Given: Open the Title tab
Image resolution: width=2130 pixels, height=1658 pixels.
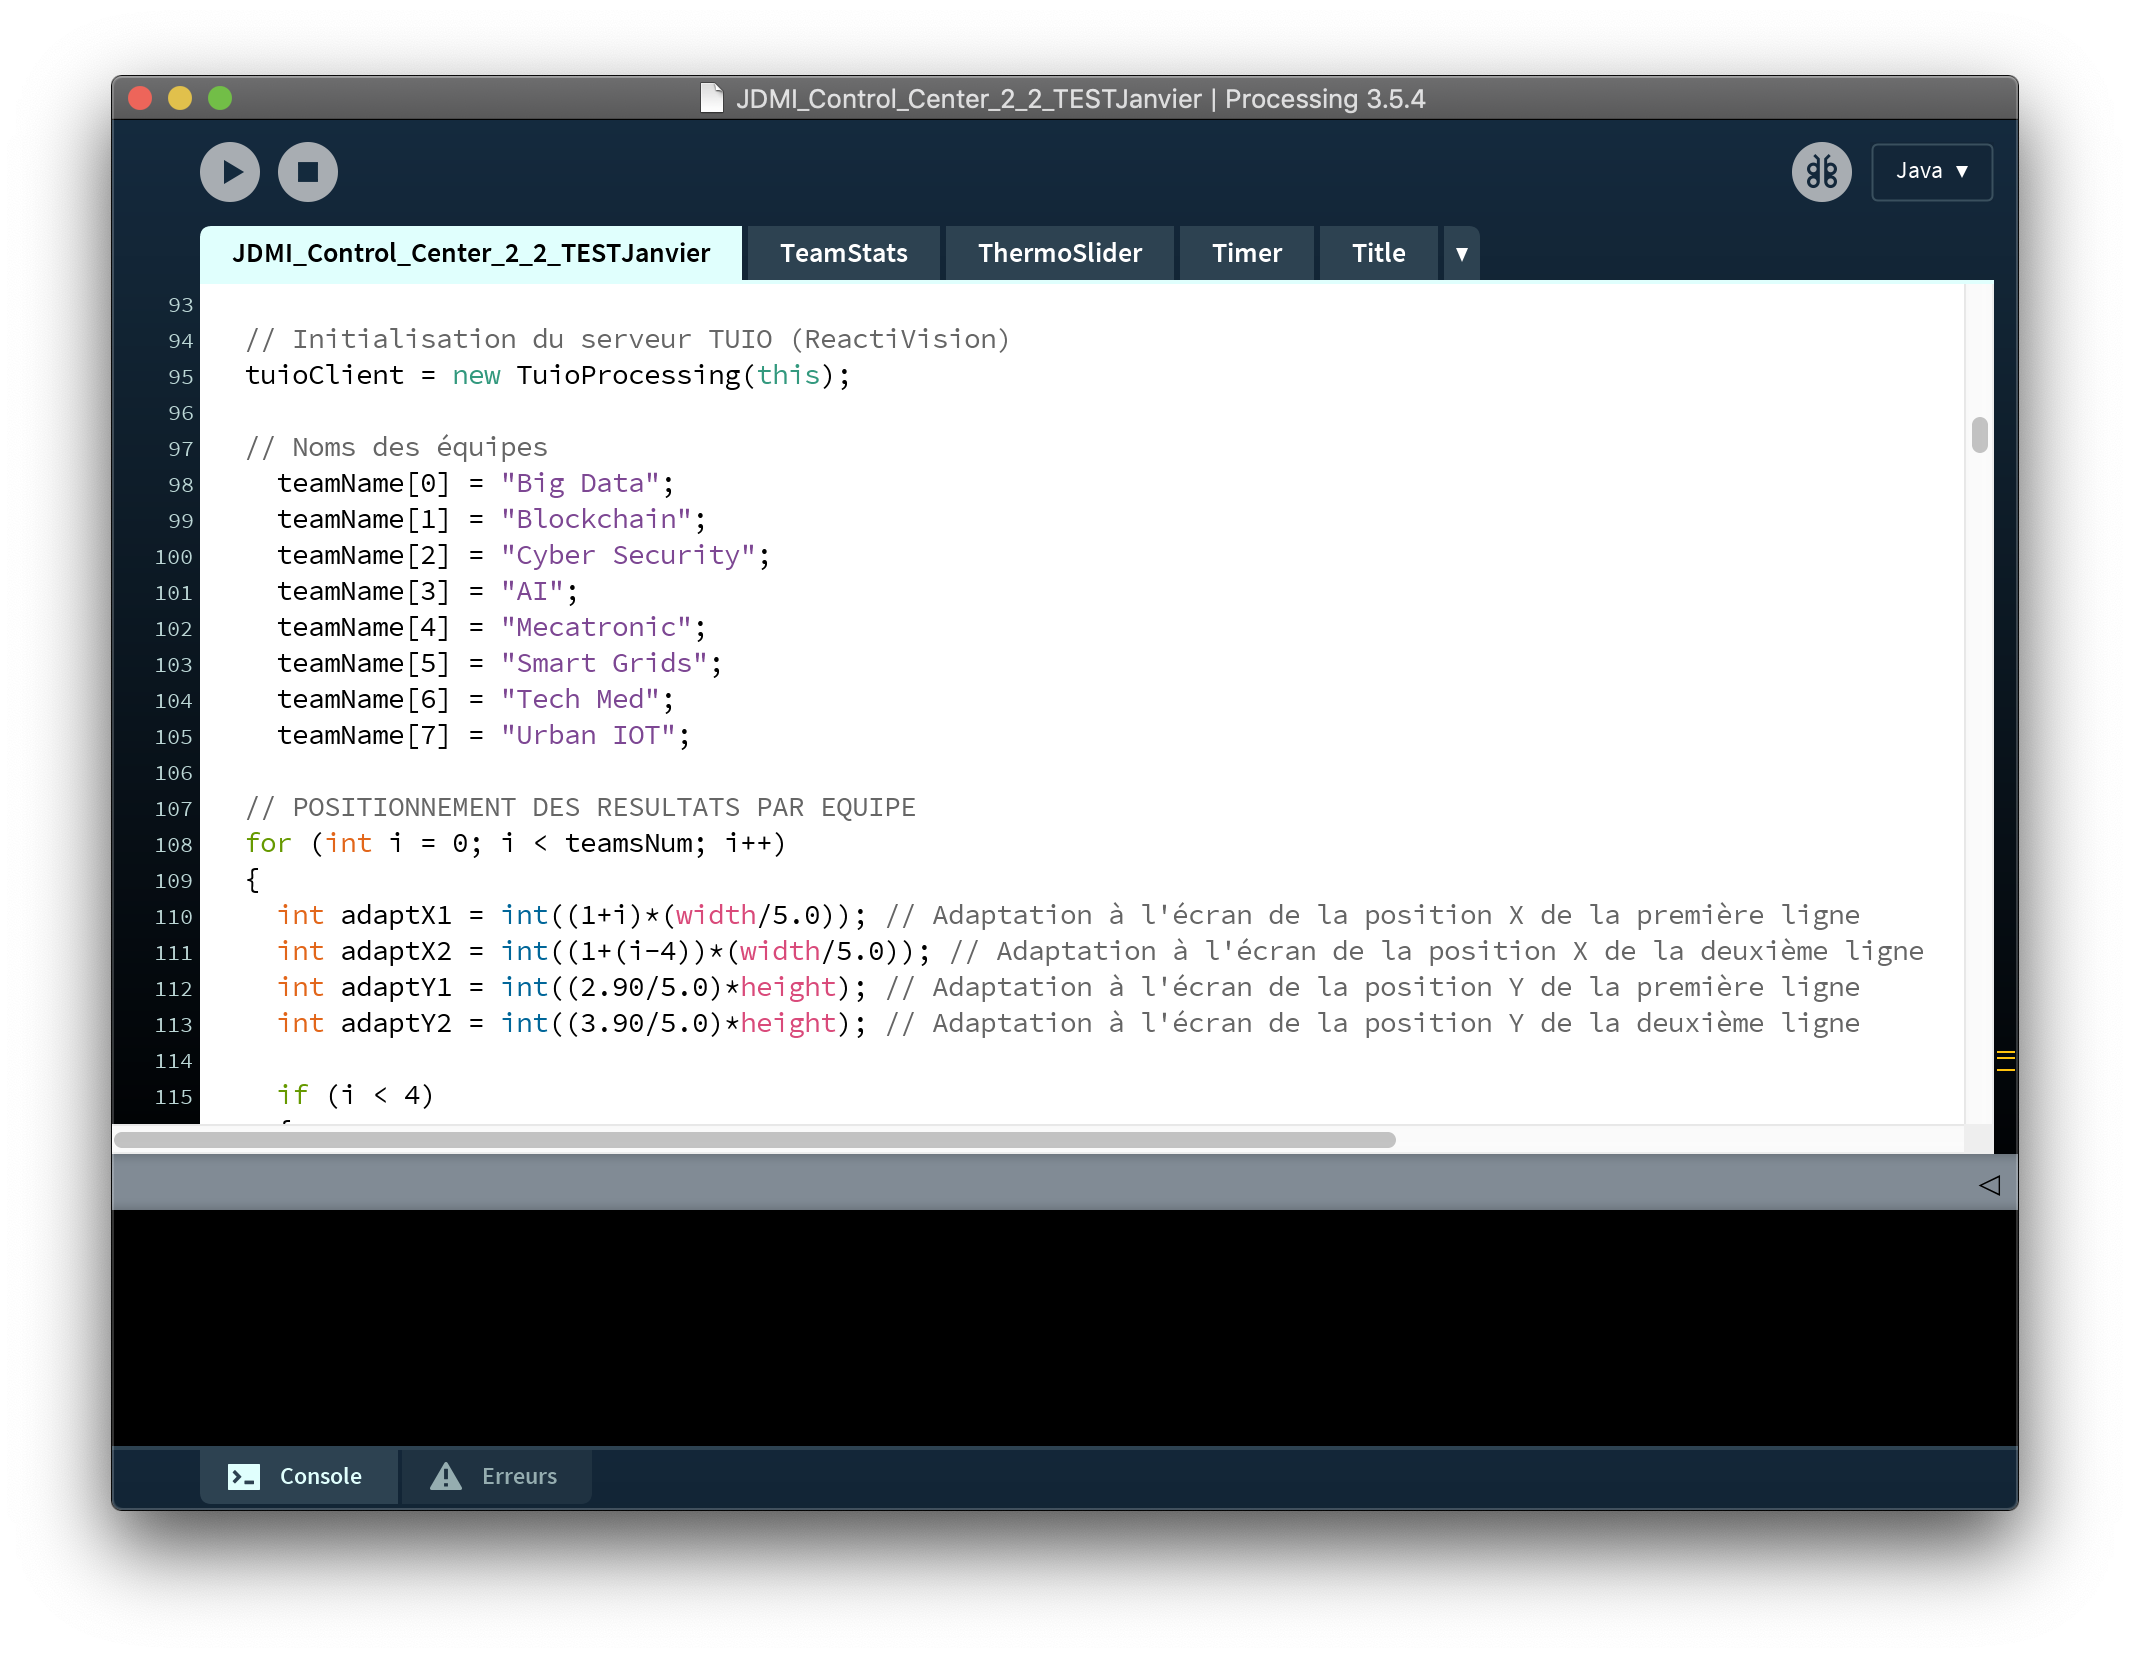Looking at the screenshot, I should tap(1378, 254).
